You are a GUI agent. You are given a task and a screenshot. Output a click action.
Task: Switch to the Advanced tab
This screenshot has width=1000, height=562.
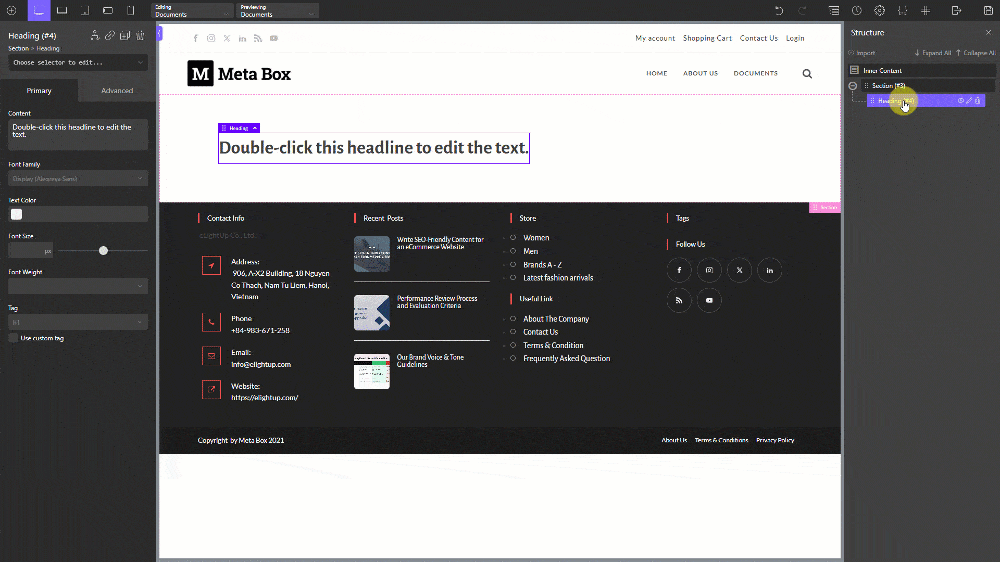pos(117,91)
